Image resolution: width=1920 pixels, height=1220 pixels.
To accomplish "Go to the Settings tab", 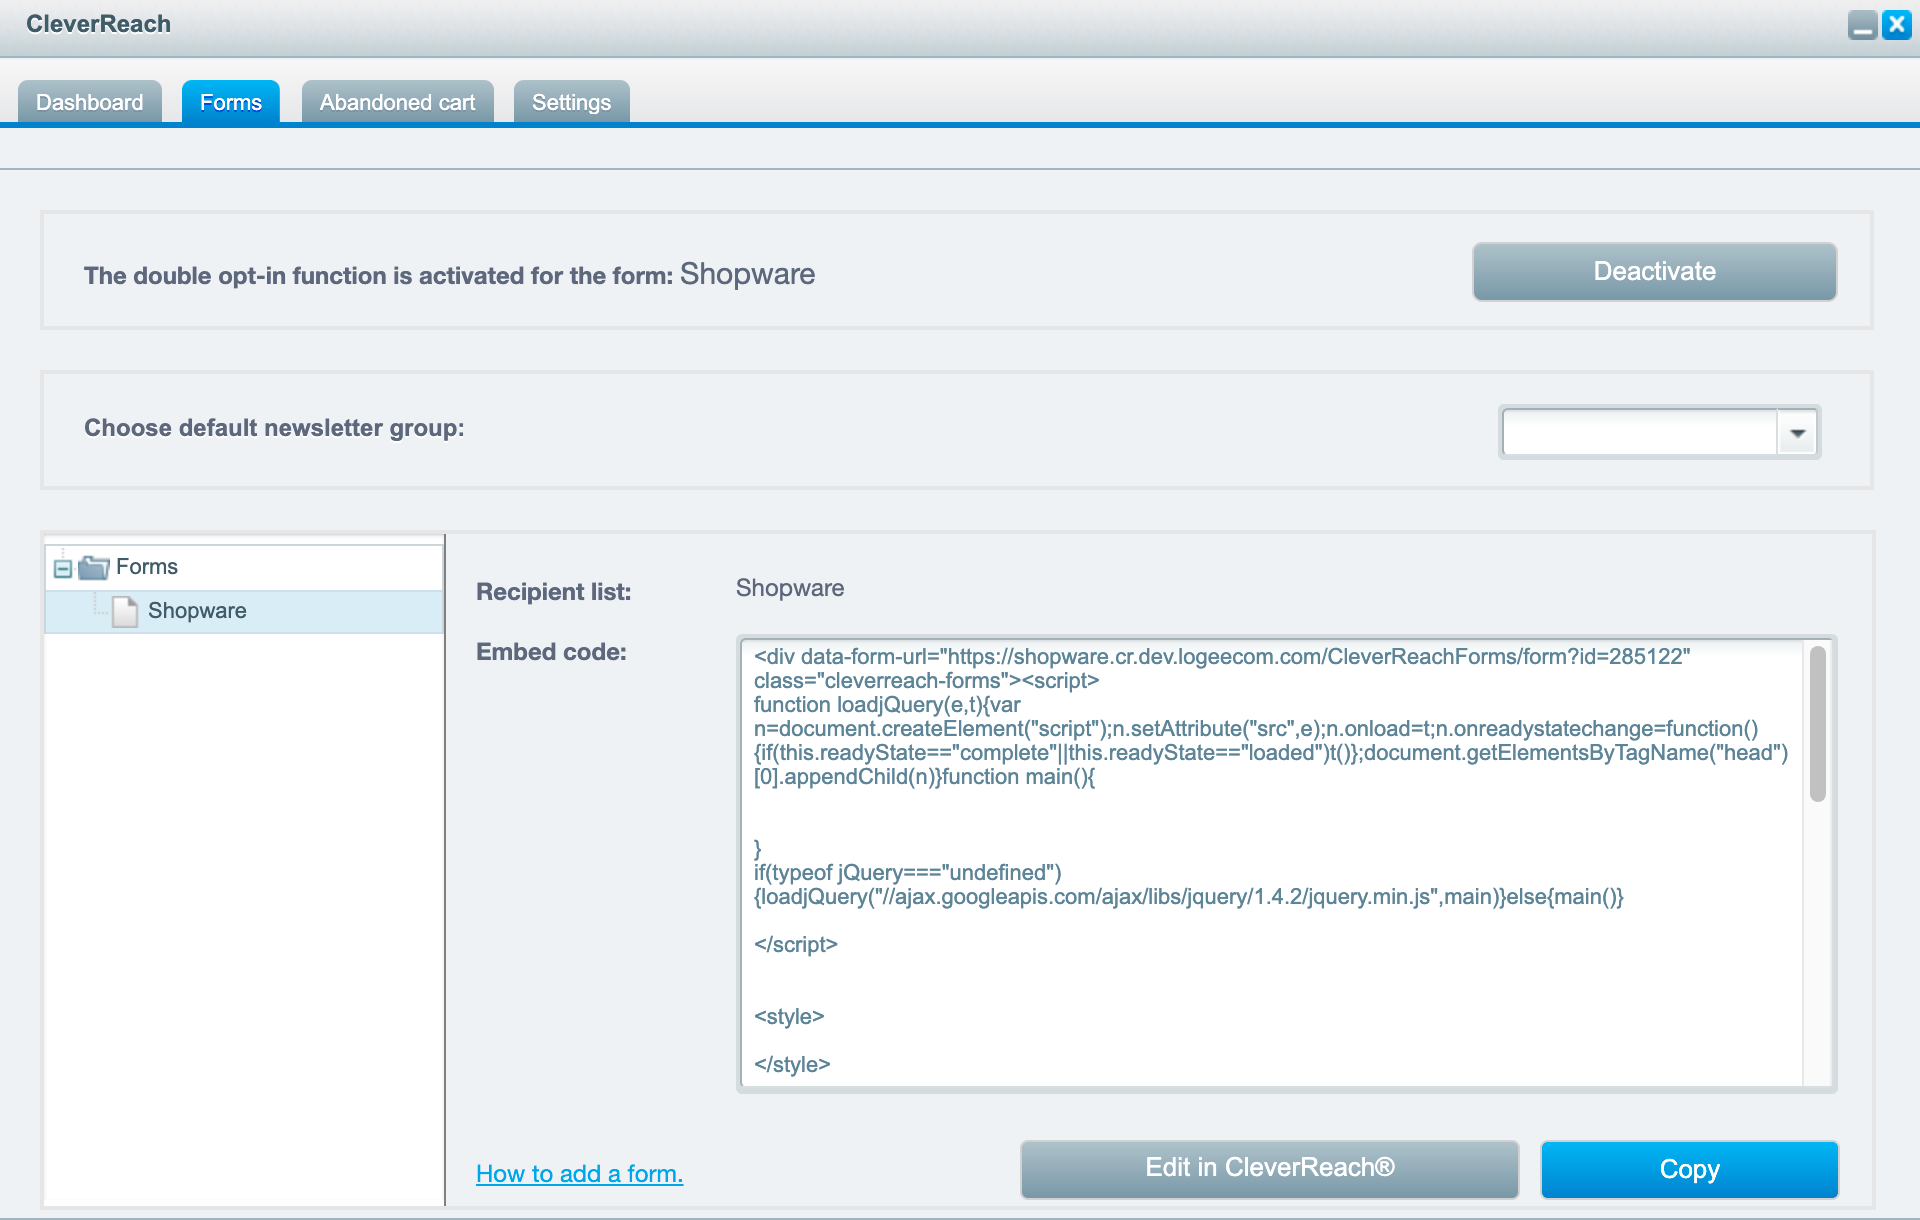I will tap(571, 103).
